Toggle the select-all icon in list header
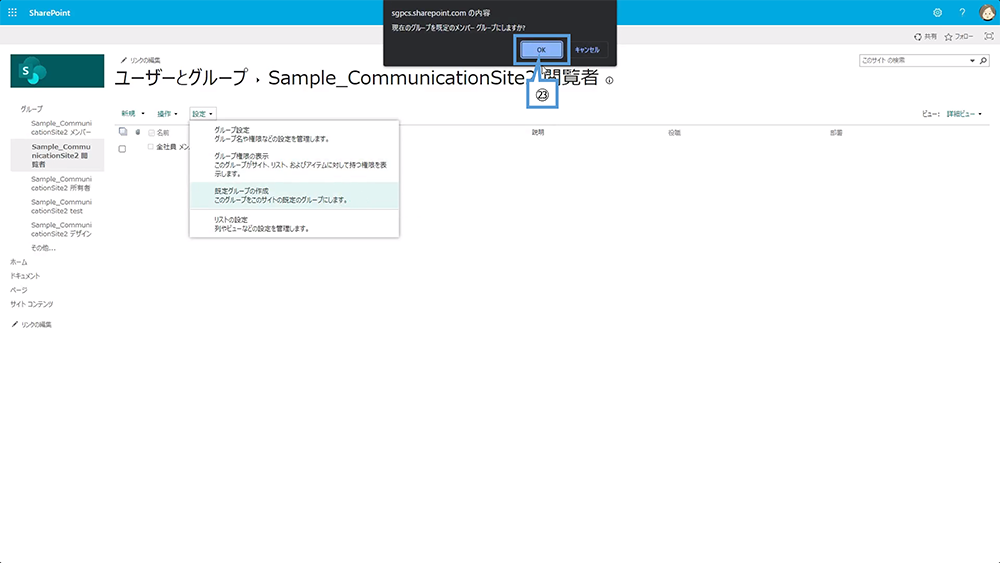The height and width of the screenshot is (563, 1000). click(123, 132)
